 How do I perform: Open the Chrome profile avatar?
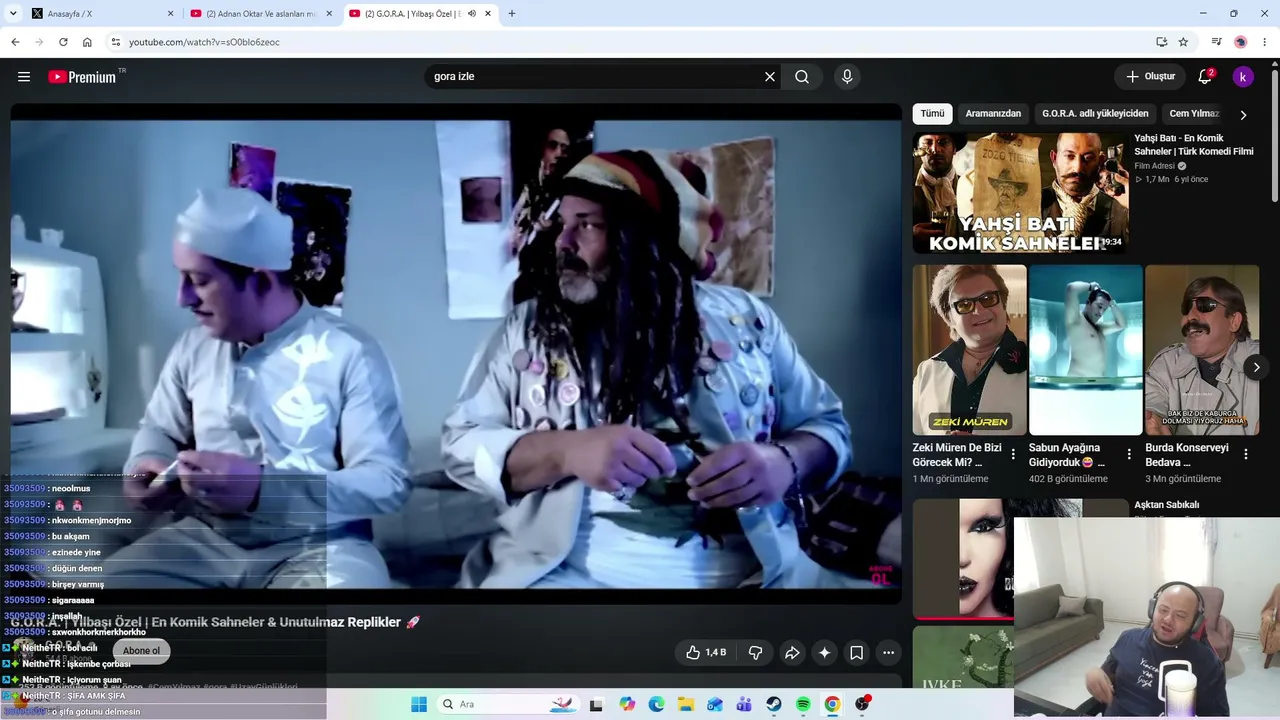pyautogui.click(x=1241, y=42)
